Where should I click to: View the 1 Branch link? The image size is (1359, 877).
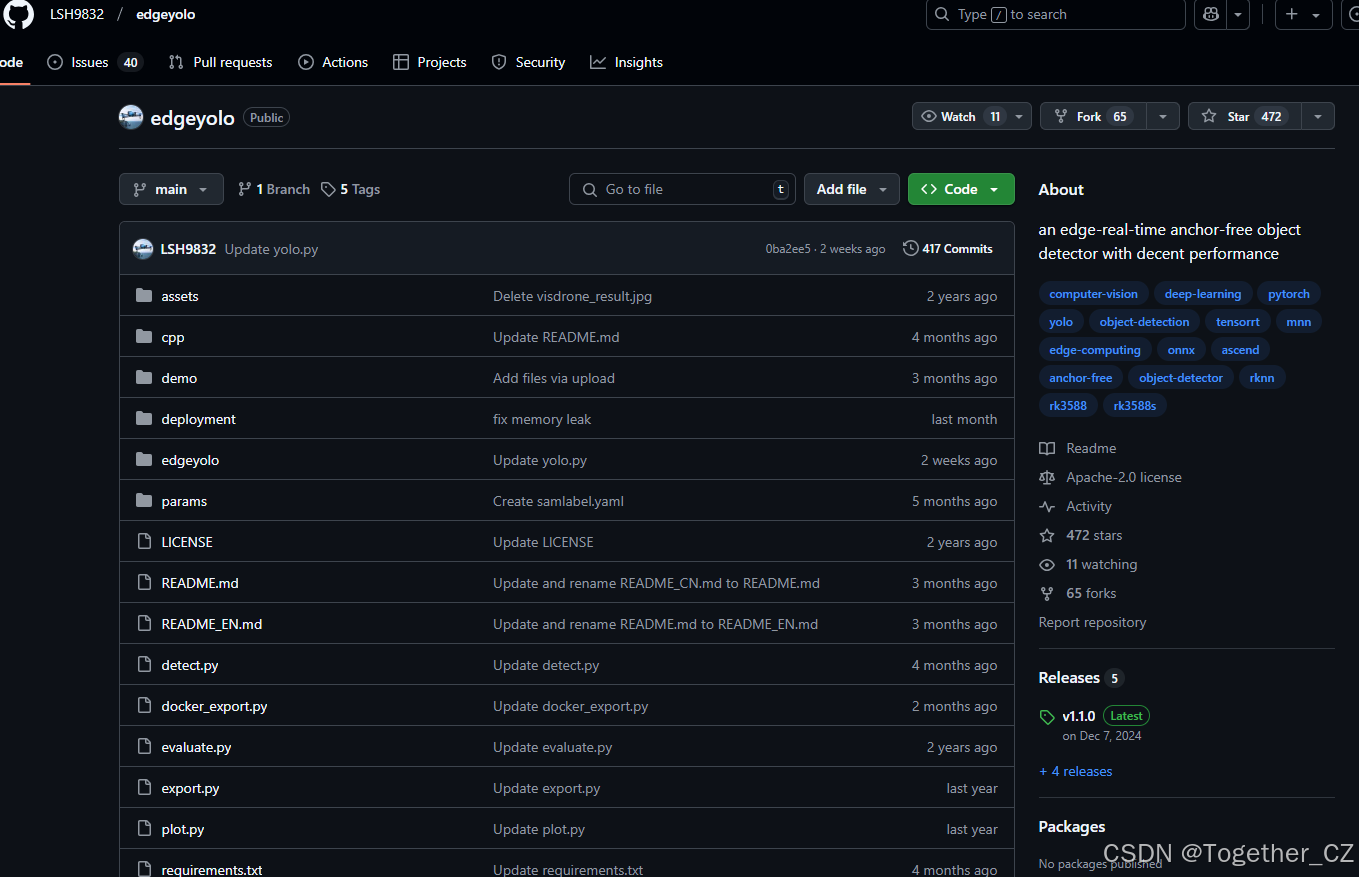tap(273, 189)
